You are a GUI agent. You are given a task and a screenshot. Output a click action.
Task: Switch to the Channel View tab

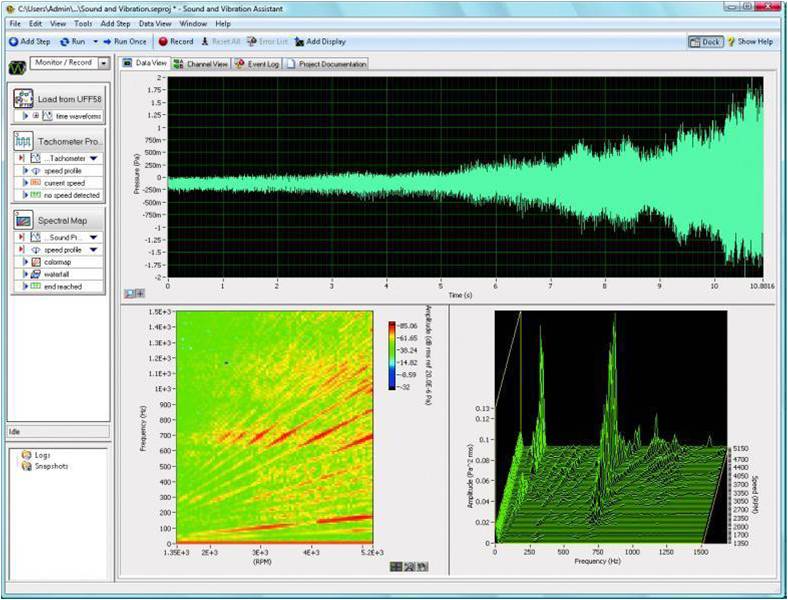tap(200, 64)
